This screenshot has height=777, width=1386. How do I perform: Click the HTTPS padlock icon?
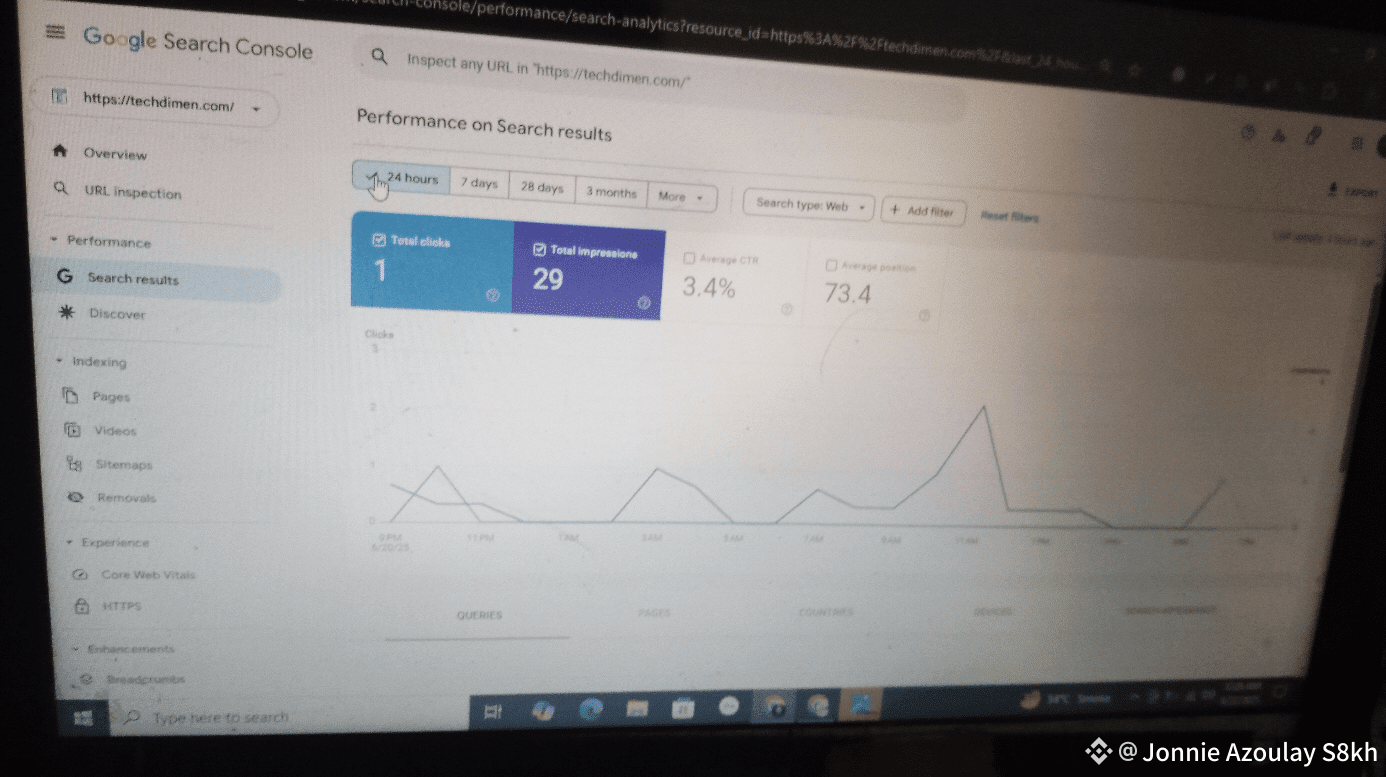coord(82,606)
